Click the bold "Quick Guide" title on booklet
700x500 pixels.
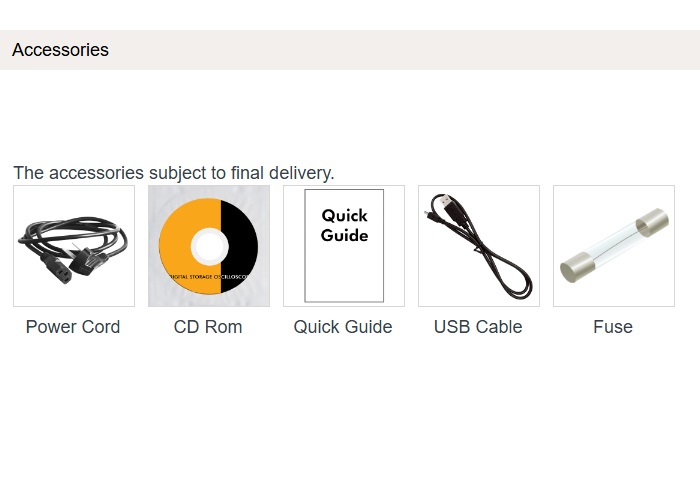click(344, 225)
